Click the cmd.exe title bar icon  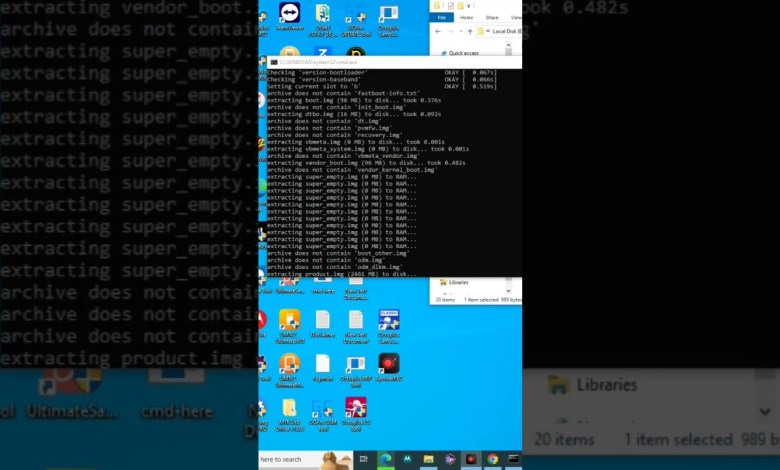pos(272,61)
